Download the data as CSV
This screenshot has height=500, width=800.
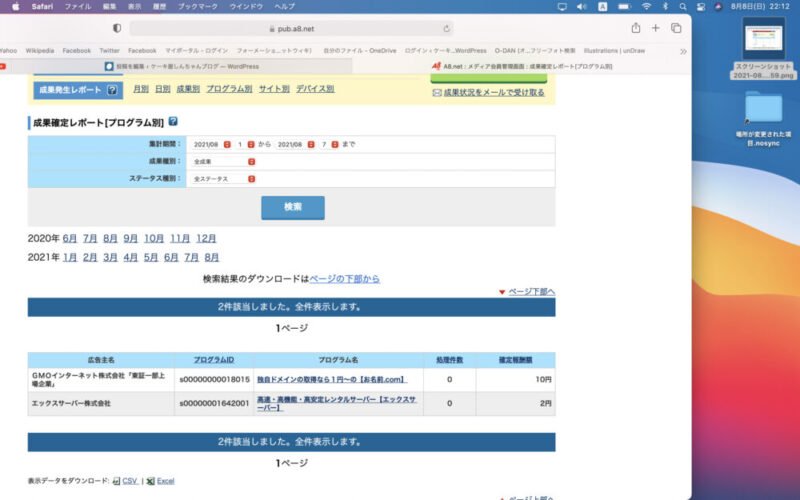pos(125,481)
